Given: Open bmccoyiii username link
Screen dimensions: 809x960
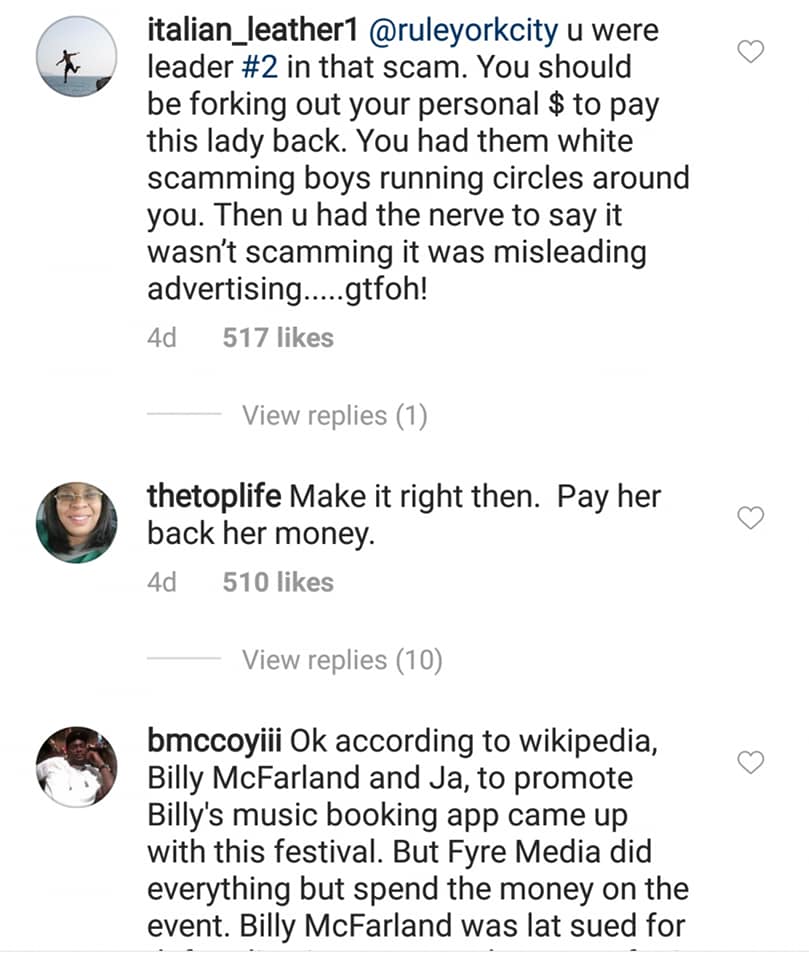Looking at the screenshot, I should point(216,743).
